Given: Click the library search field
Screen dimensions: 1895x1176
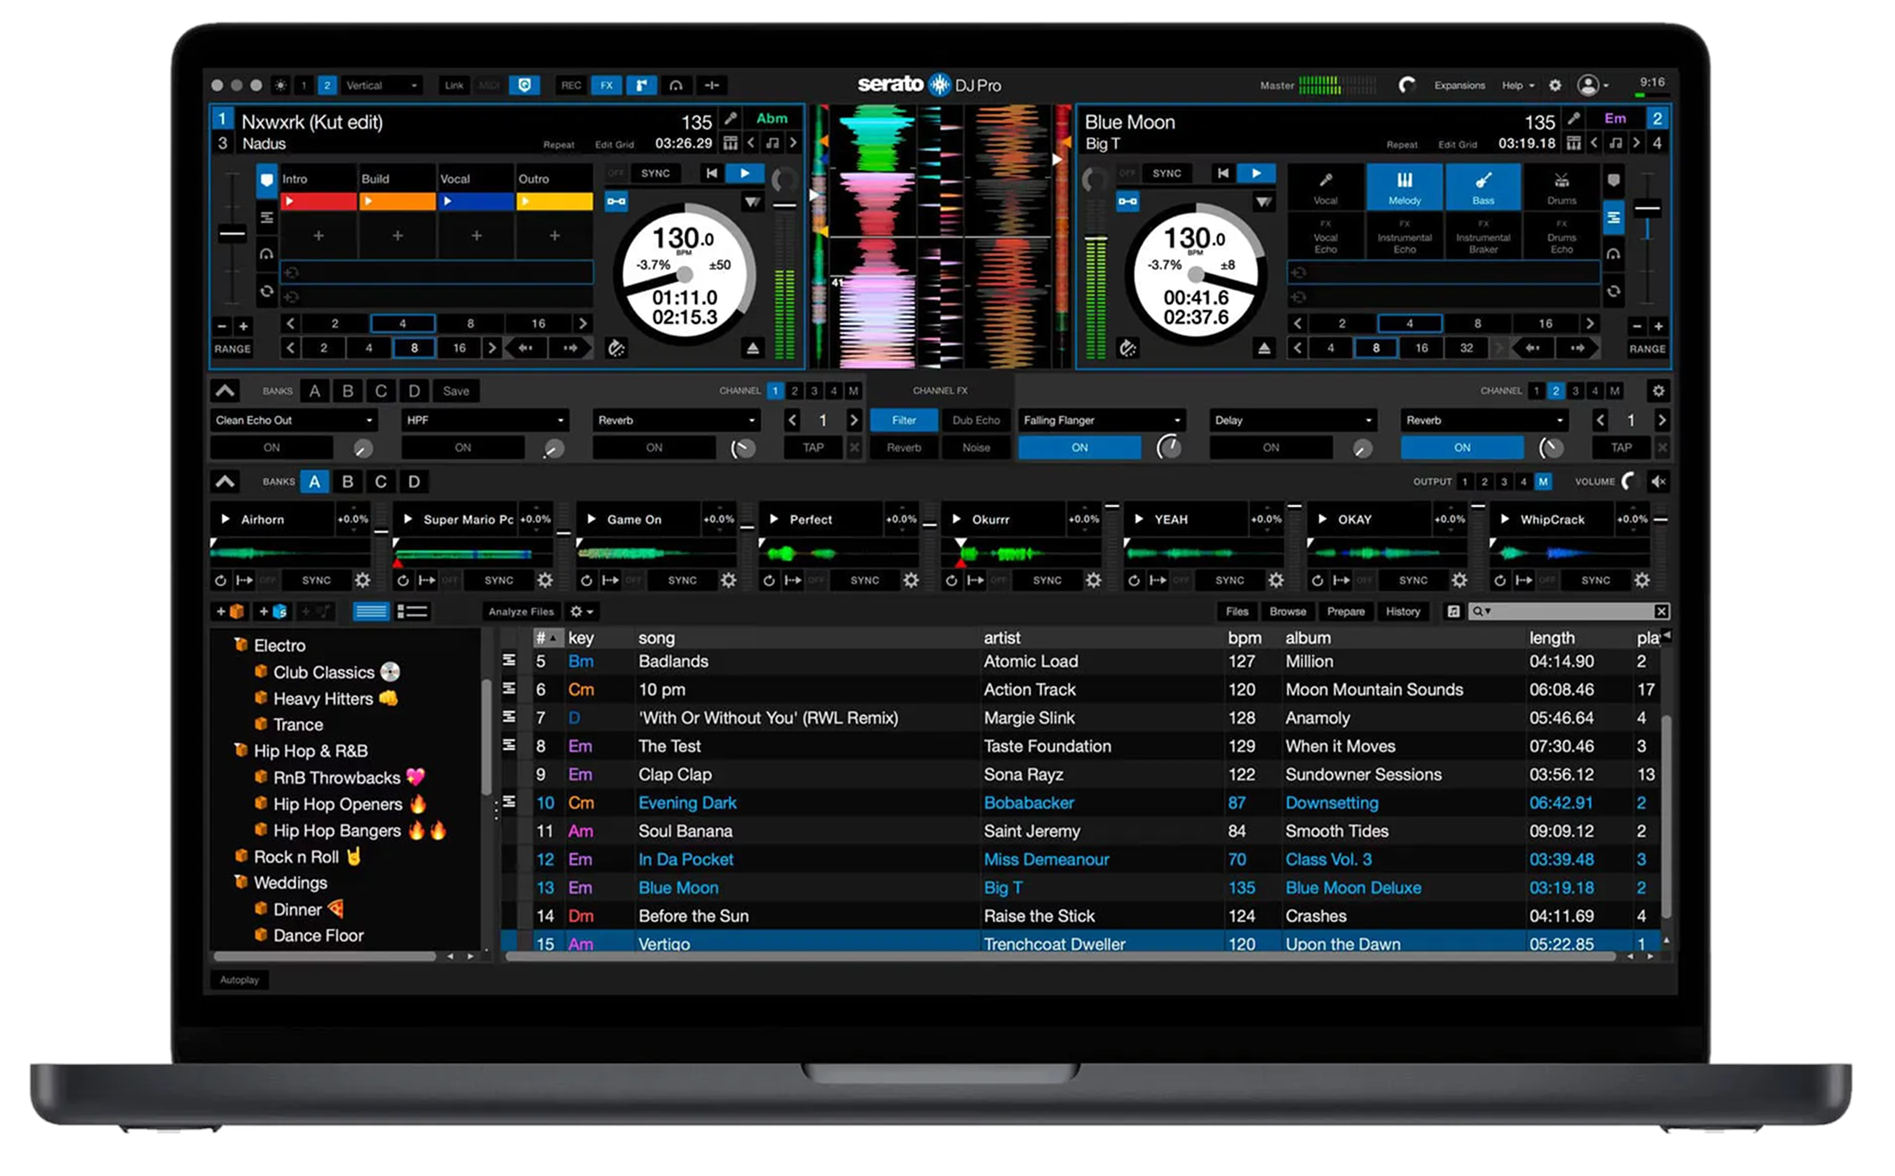Looking at the screenshot, I should 1568,611.
